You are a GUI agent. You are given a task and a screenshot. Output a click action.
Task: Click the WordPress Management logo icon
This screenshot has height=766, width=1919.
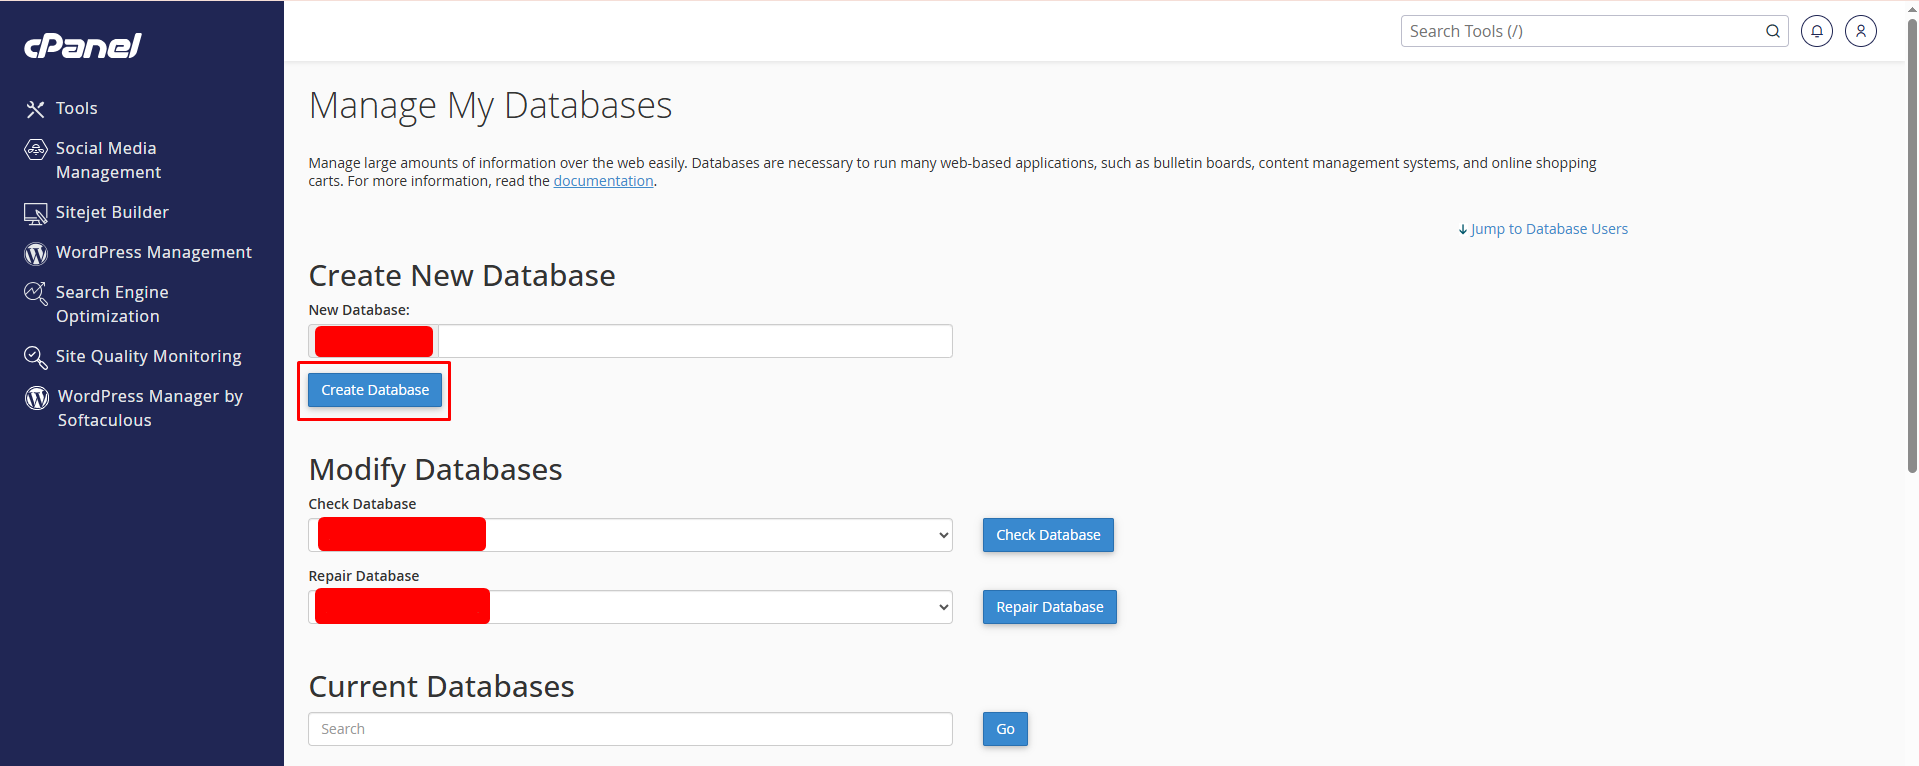(36, 254)
